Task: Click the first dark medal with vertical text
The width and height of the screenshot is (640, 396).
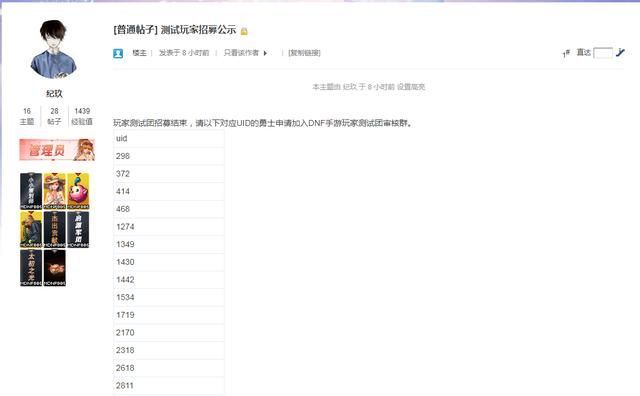Action: [x=31, y=191]
